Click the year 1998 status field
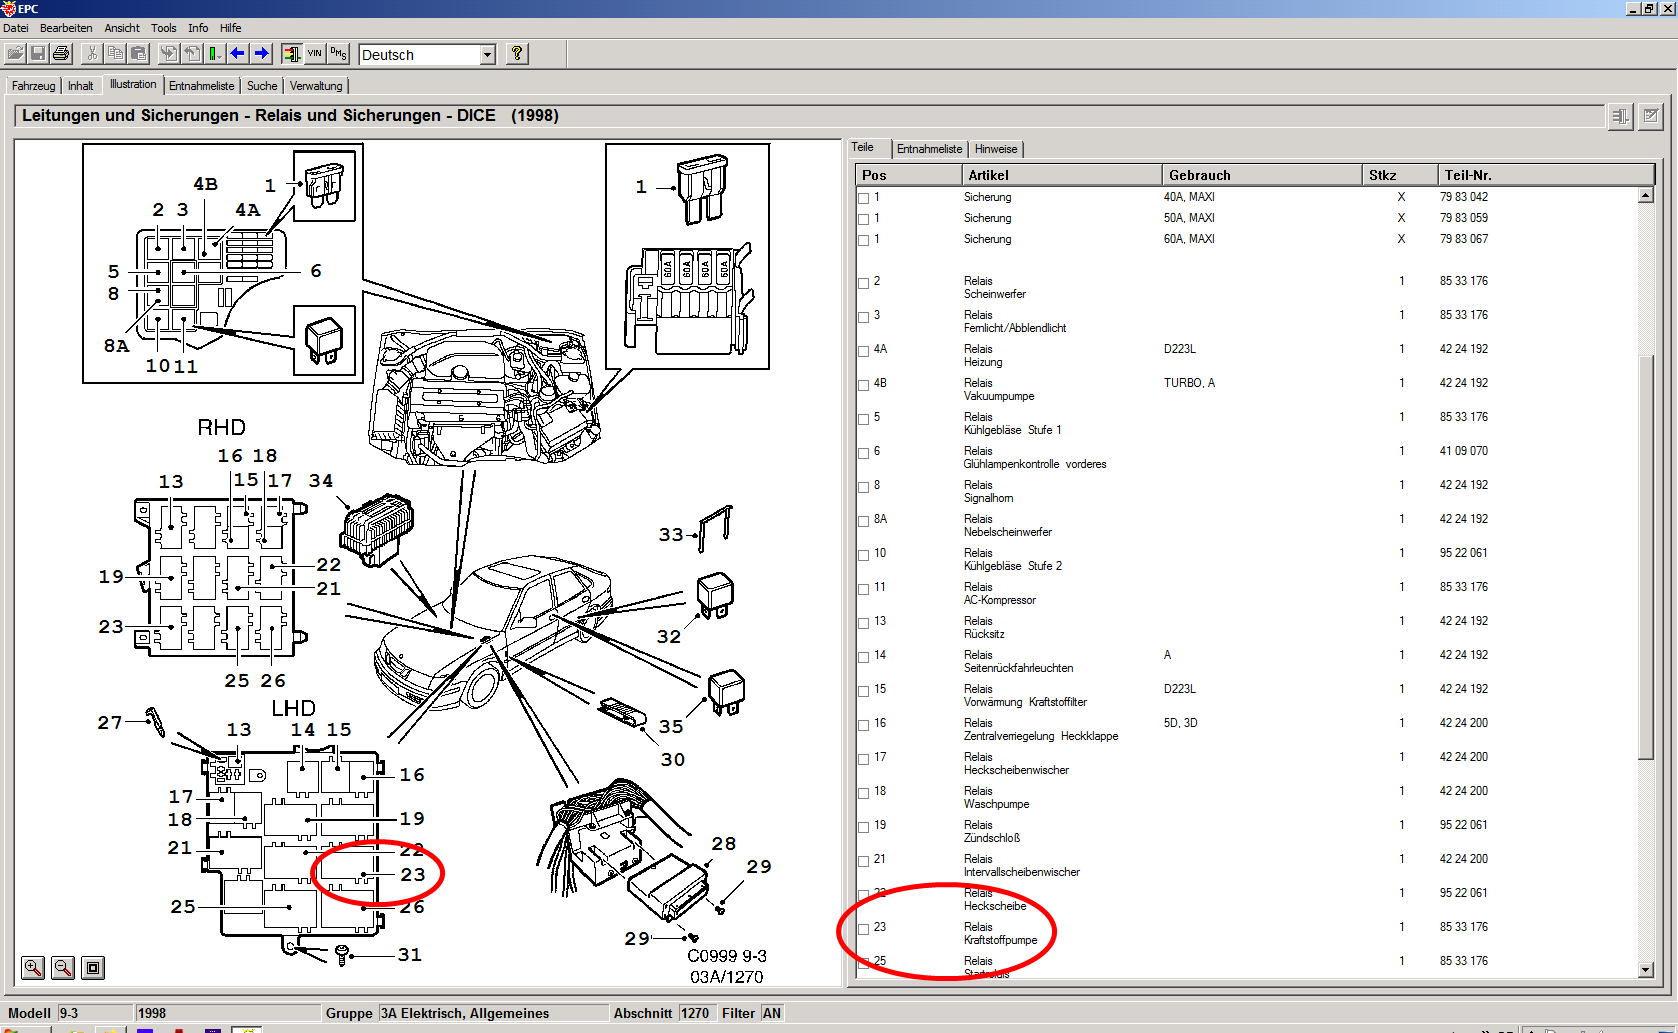 tap(227, 1013)
